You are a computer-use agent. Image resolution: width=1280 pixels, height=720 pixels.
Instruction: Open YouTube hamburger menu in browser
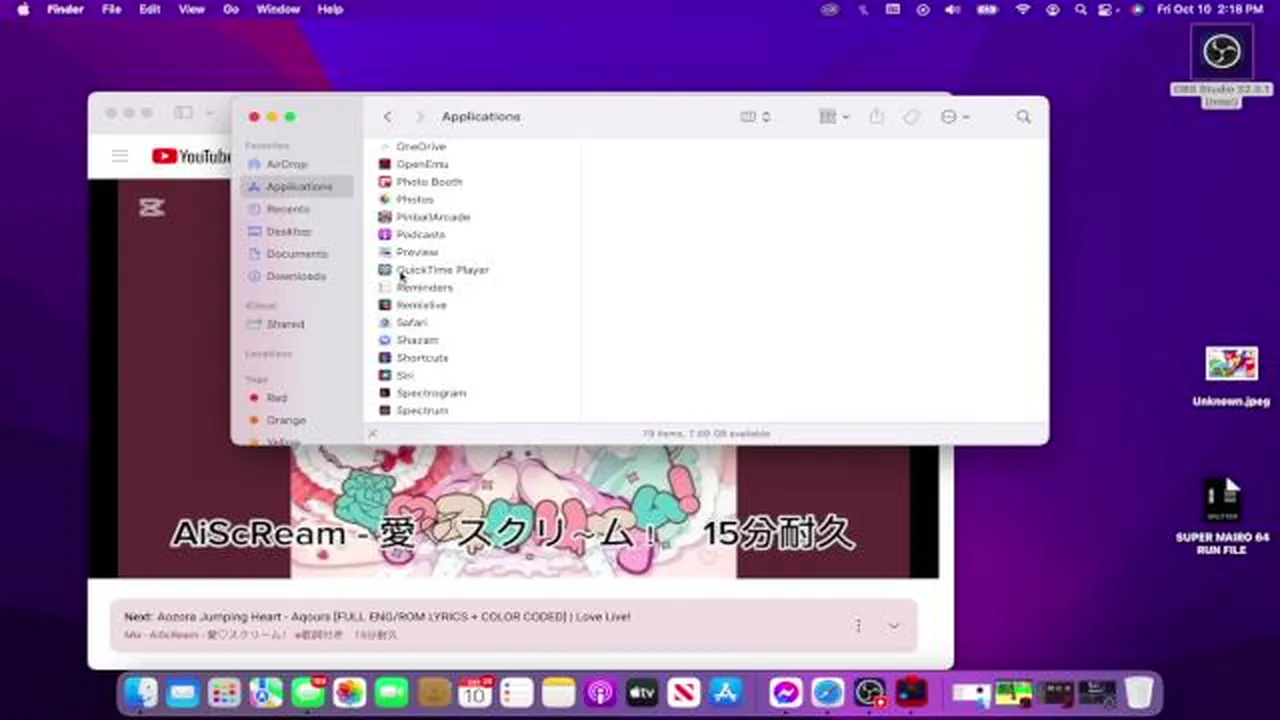click(x=120, y=156)
